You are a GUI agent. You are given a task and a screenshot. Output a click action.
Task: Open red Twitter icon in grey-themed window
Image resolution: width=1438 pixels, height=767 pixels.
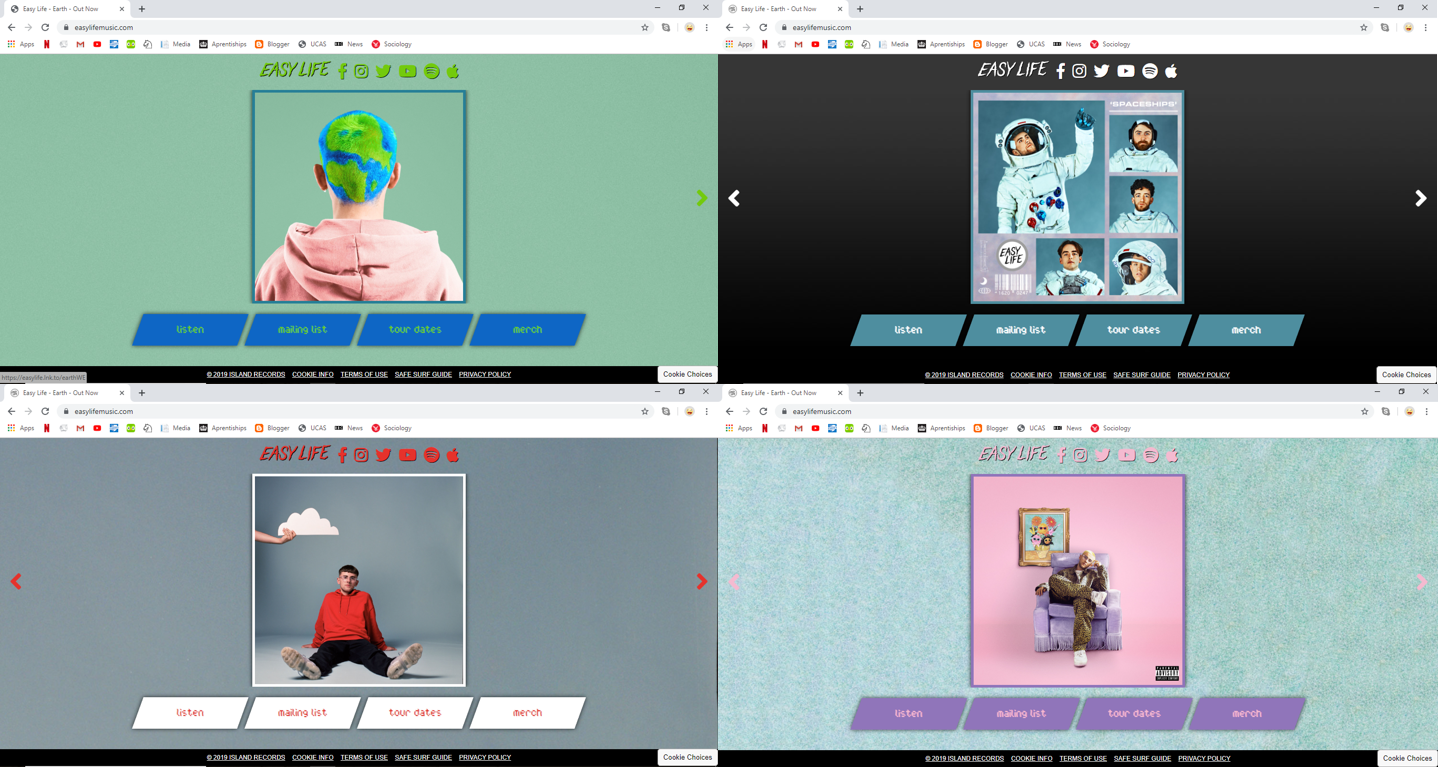tap(383, 455)
